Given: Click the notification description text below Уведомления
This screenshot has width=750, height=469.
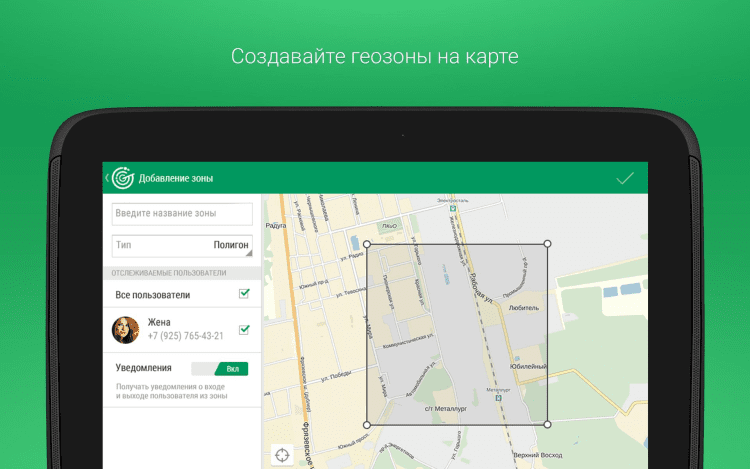Looking at the screenshot, I should coord(171,391).
